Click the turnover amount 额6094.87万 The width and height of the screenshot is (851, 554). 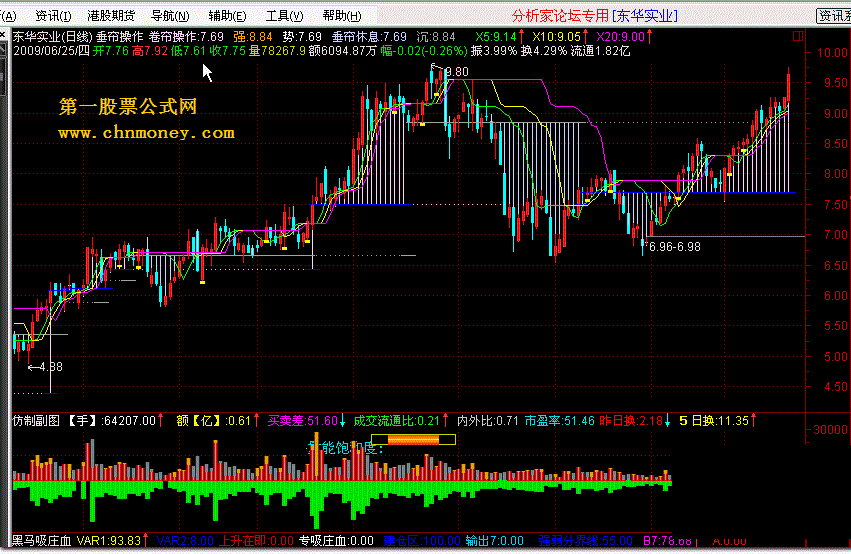pos(342,51)
